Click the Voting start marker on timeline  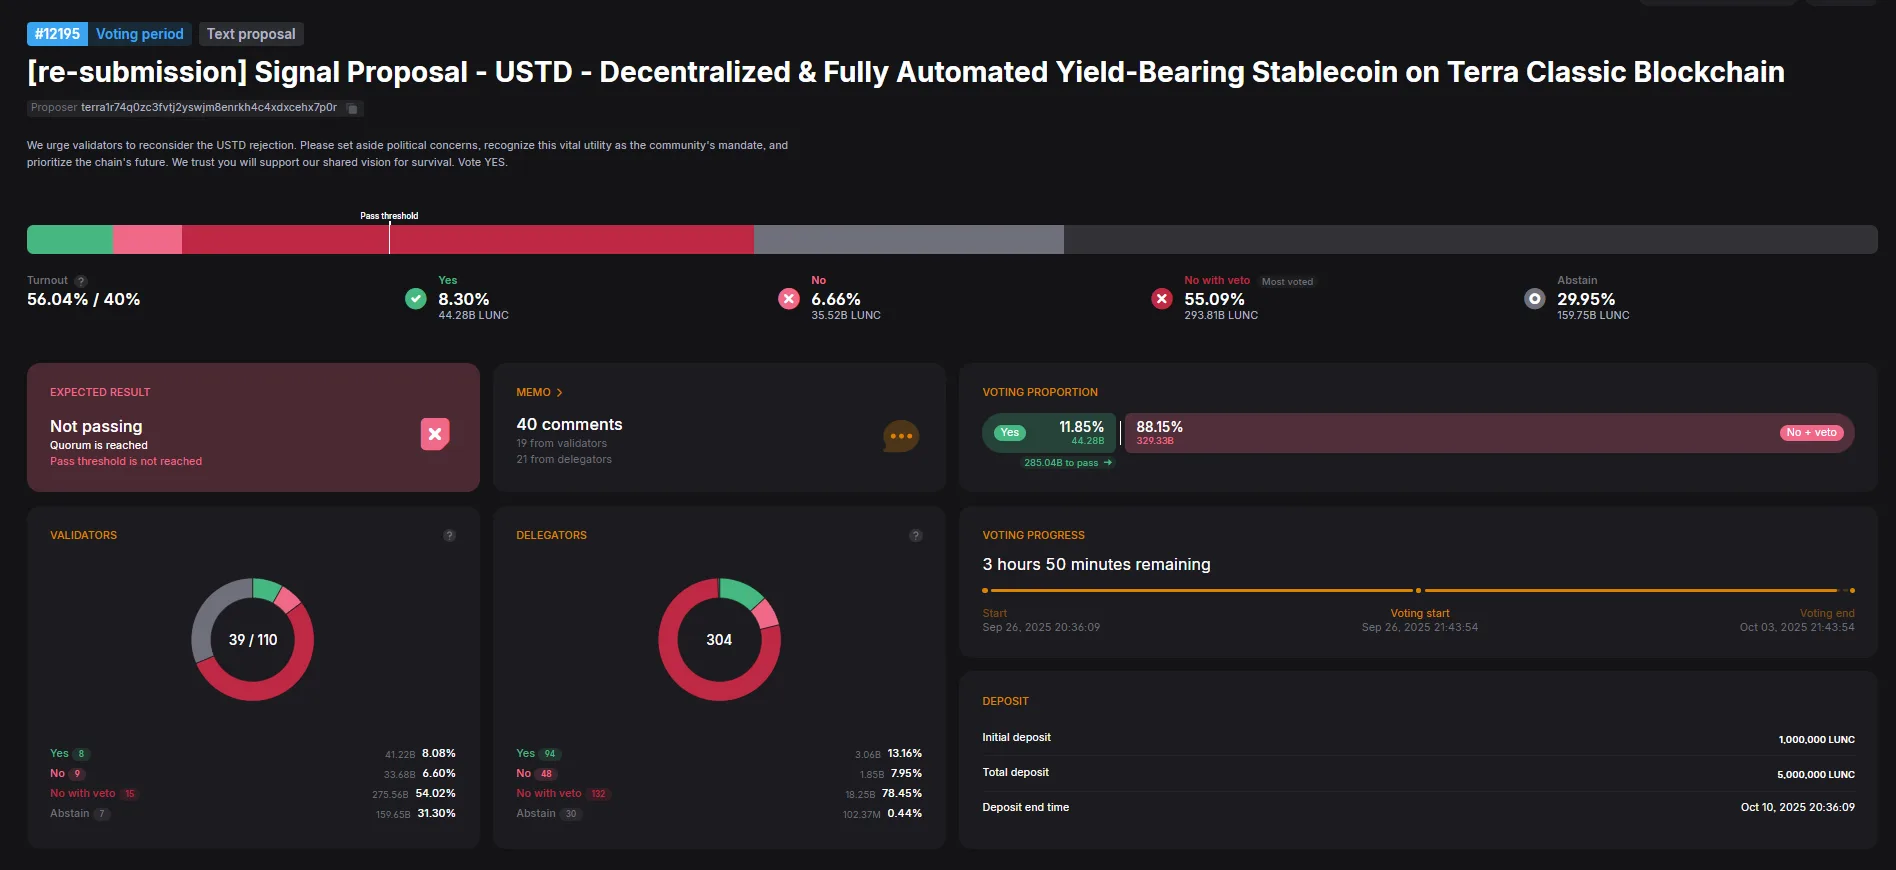(x=1418, y=591)
